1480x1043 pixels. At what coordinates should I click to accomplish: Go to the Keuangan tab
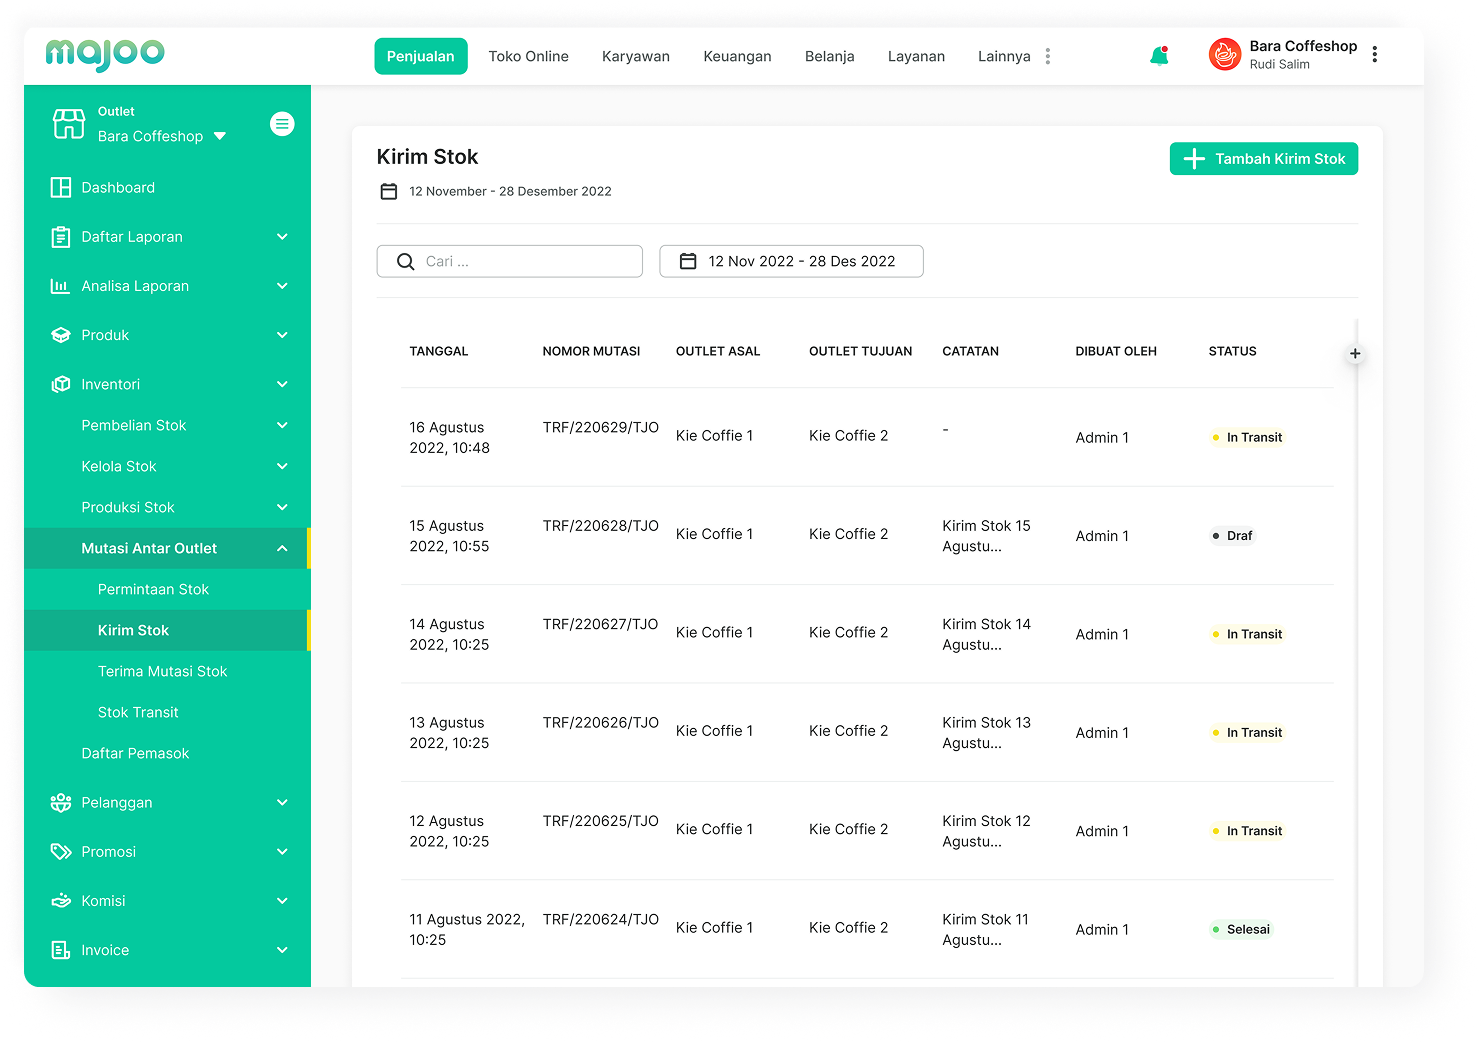click(x=737, y=56)
